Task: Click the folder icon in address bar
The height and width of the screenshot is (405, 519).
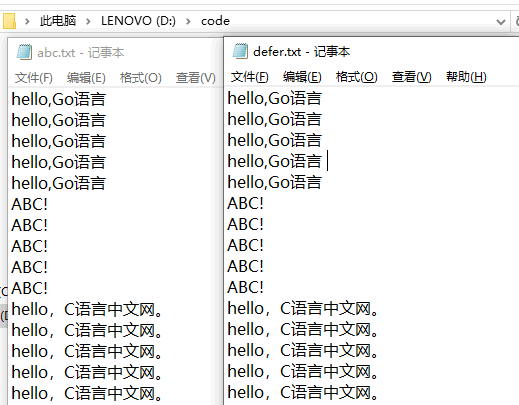Action: tap(9, 21)
